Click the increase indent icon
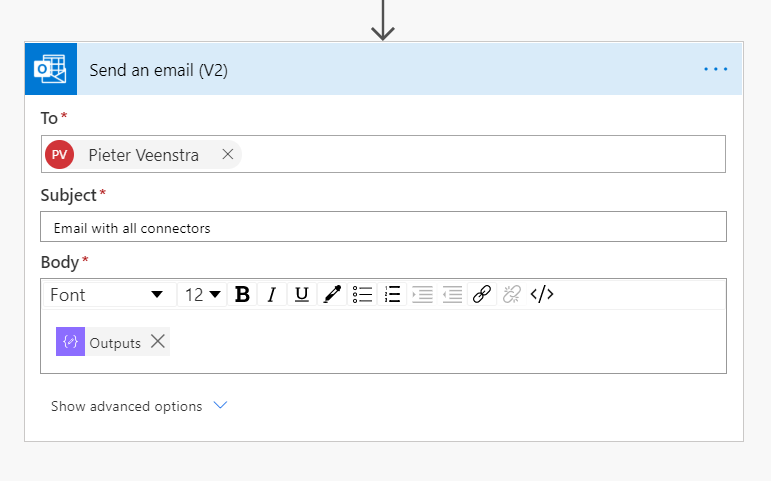Image resolution: width=771 pixels, height=481 pixels. 422,295
